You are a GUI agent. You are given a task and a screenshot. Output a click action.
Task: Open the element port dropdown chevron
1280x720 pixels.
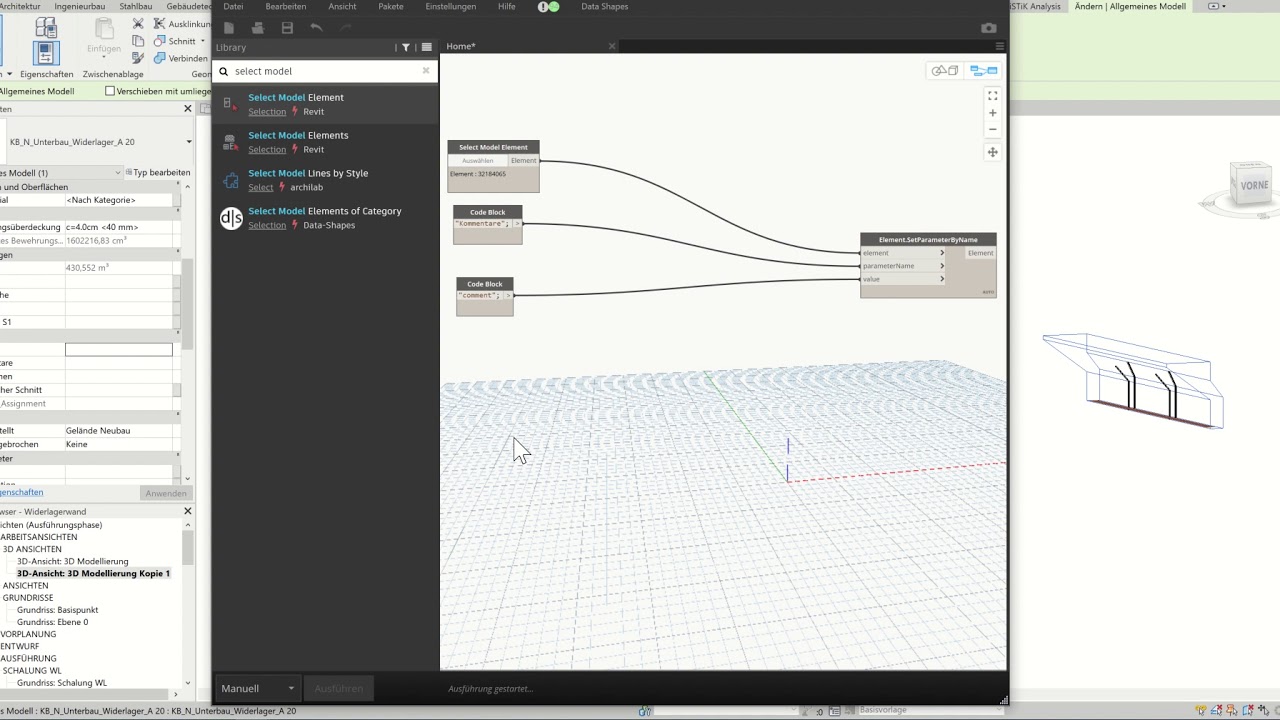tap(942, 253)
